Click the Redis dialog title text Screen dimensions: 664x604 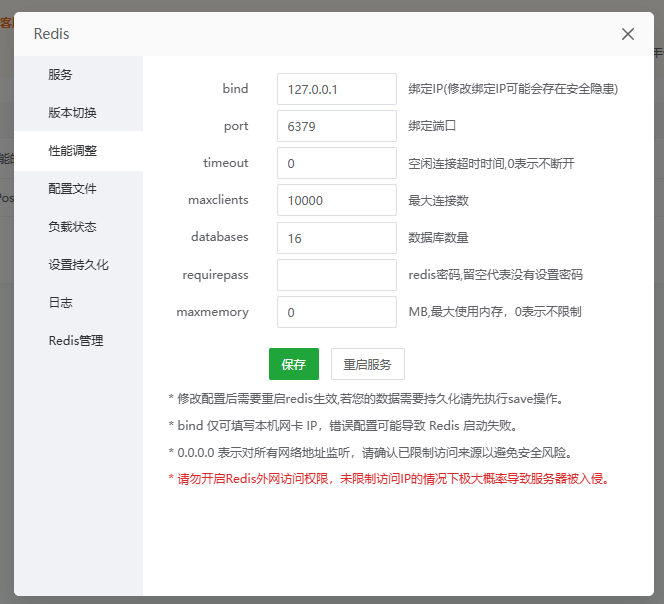click(51, 34)
